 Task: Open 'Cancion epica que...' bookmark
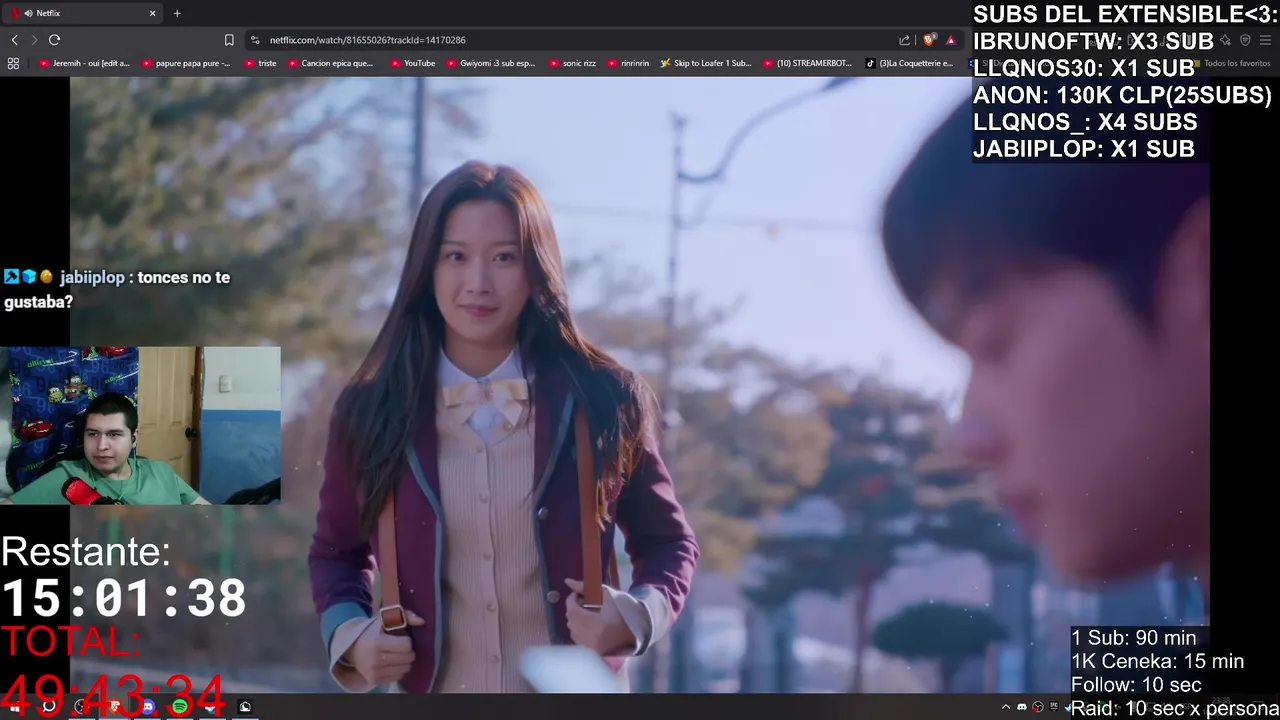330,63
